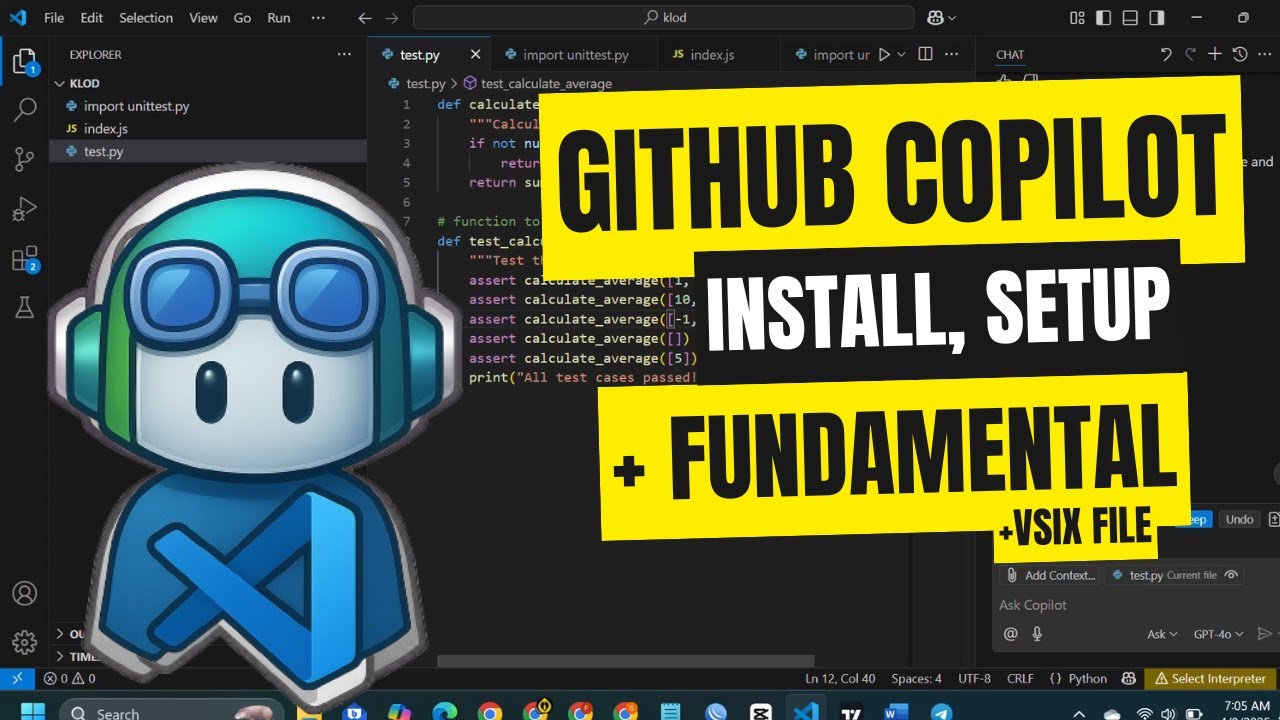Click the send arrow in chat input
The image size is (1280, 720).
coord(1264,633)
